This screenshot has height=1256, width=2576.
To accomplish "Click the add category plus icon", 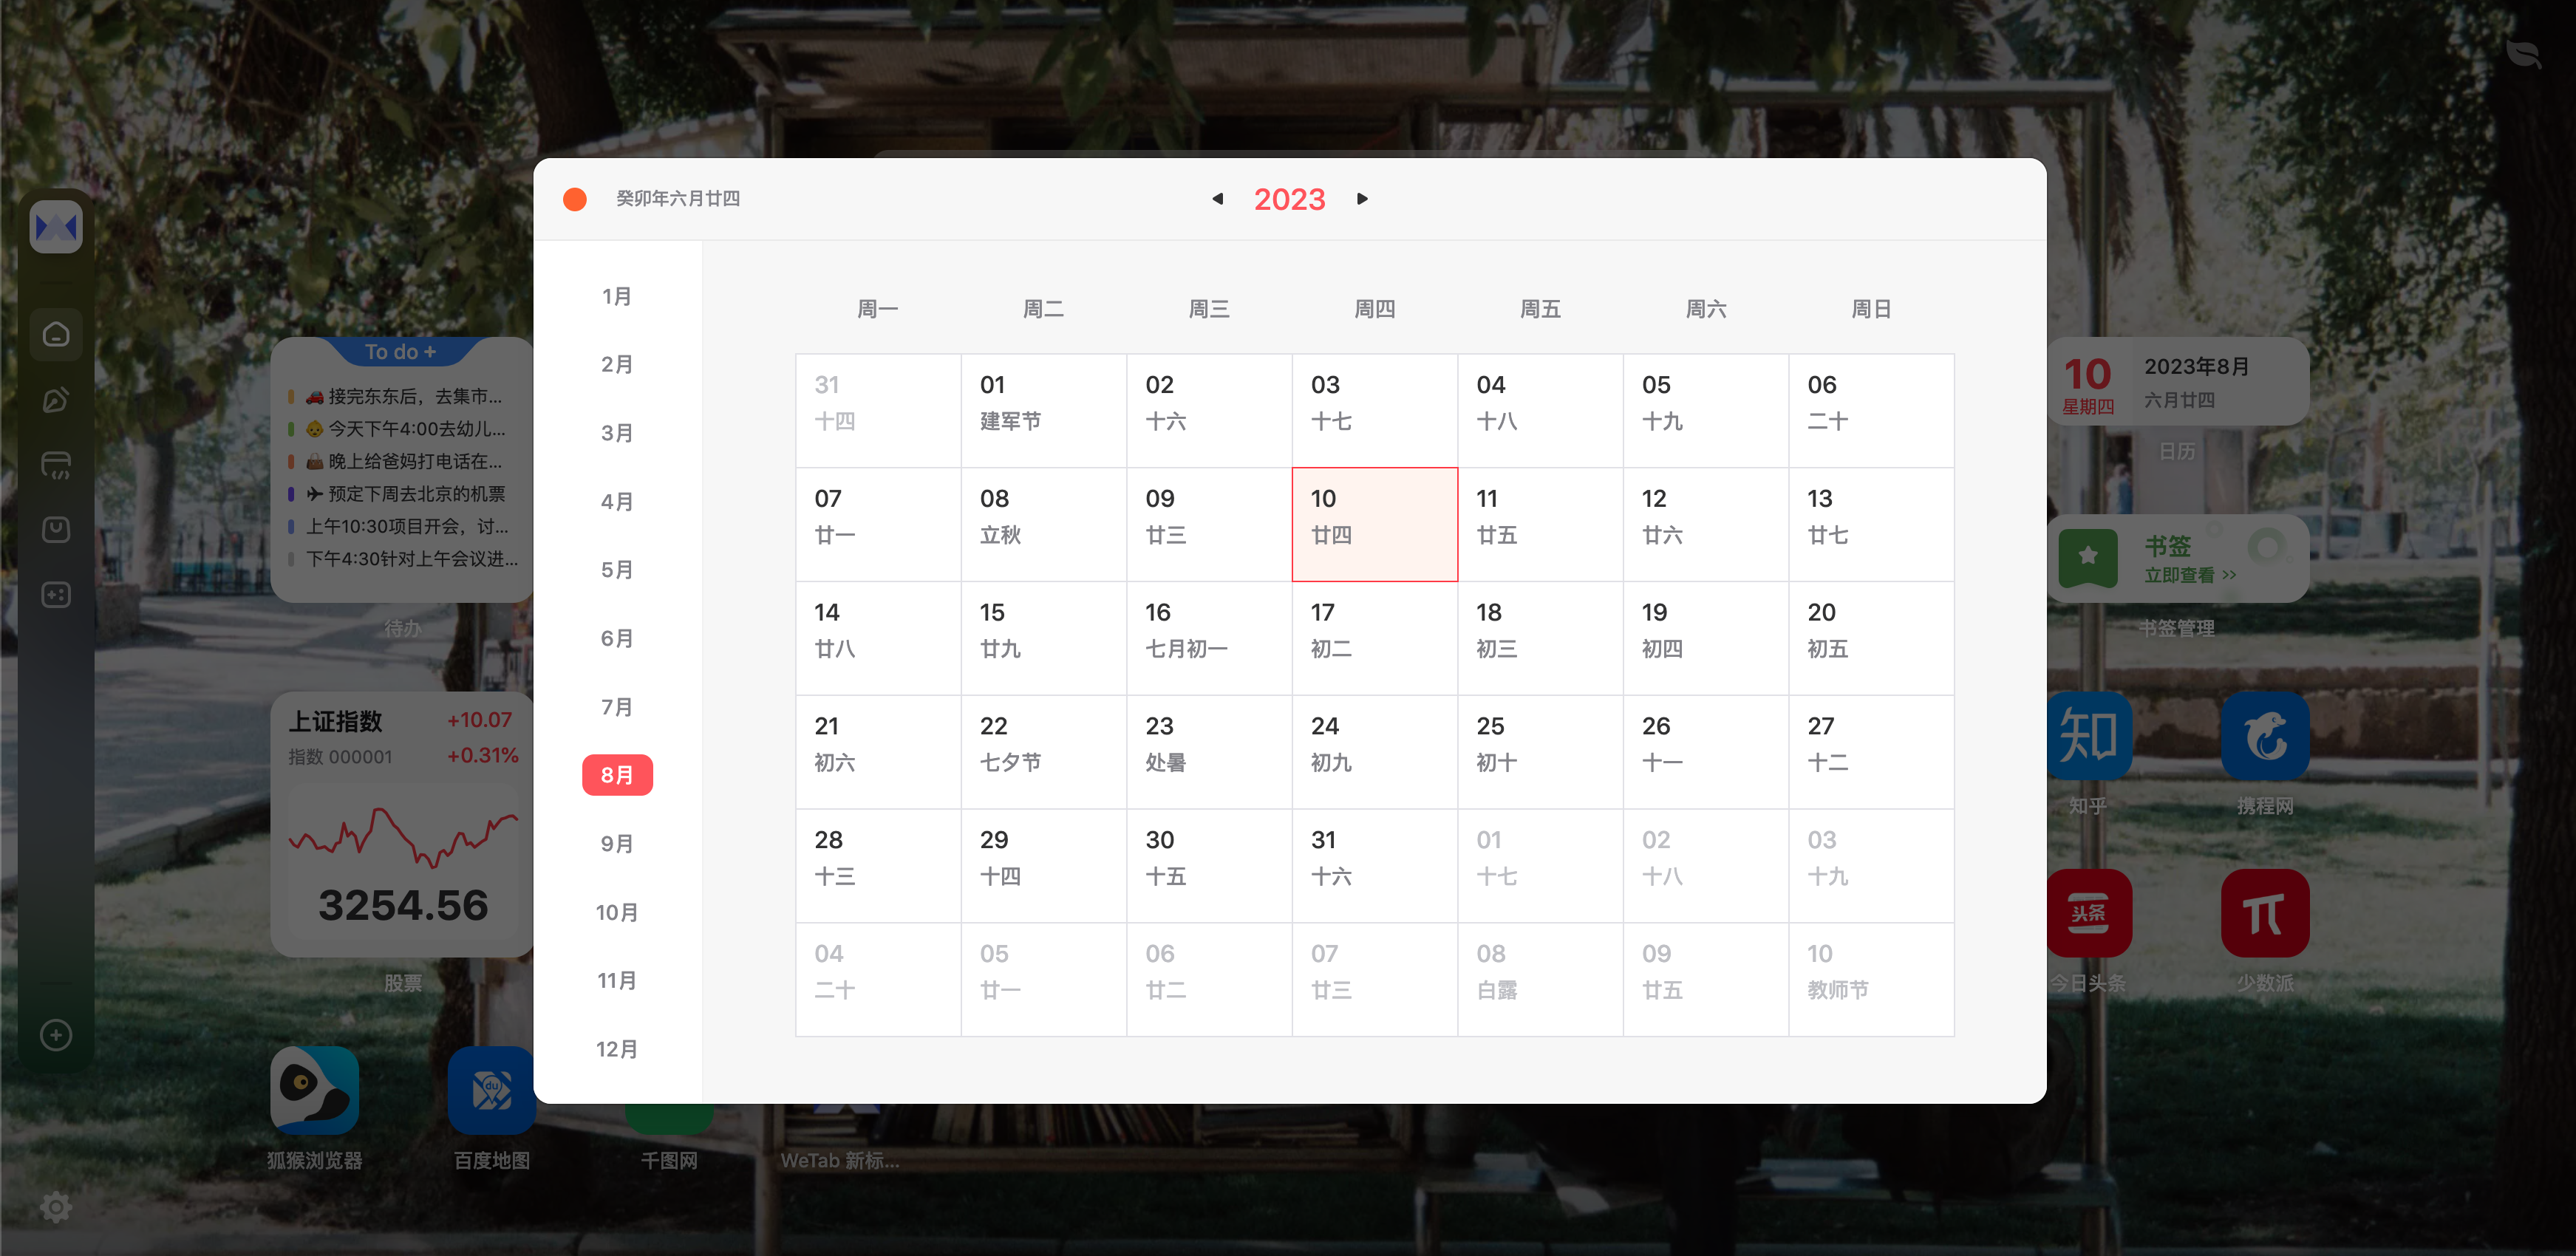I will (x=56, y=1035).
